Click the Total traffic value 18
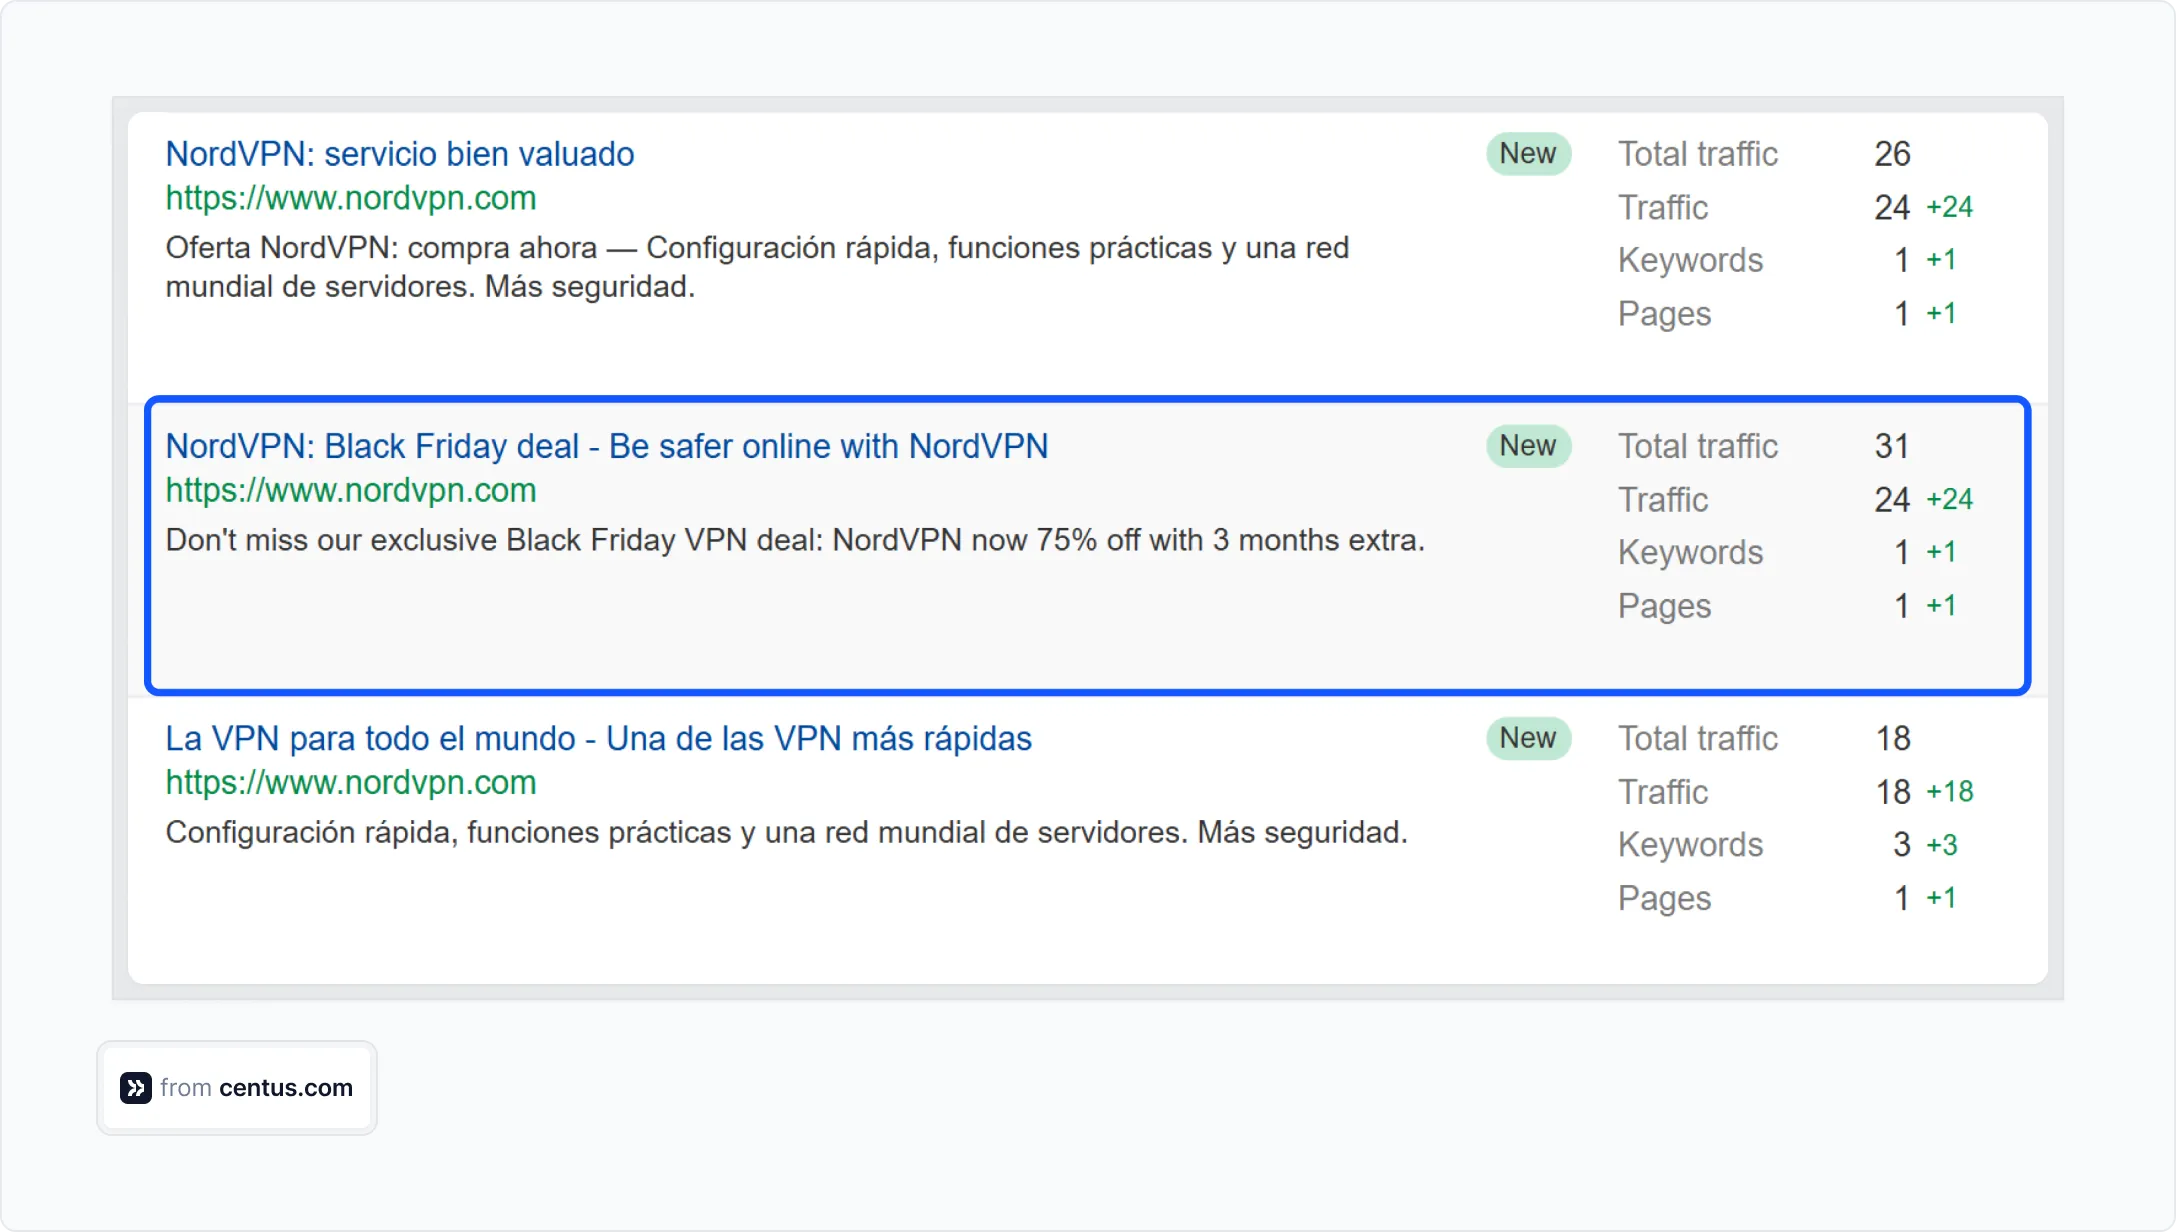2176x1232 pixels. [x=1891, y=738]
